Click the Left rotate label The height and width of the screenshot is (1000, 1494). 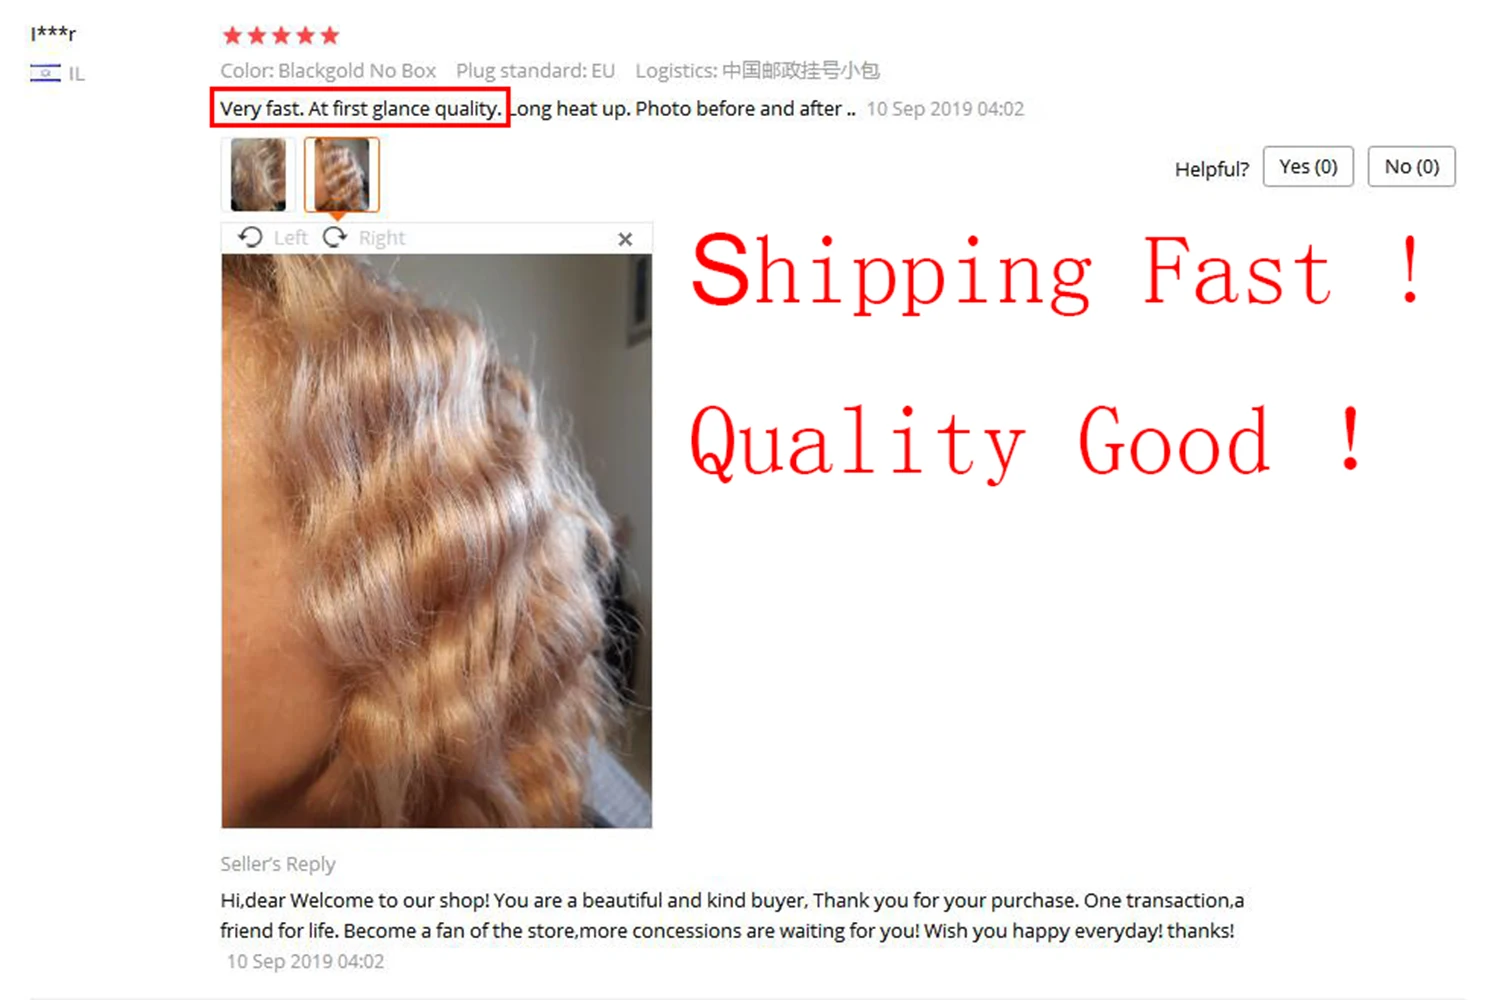(x=290, y=238)
